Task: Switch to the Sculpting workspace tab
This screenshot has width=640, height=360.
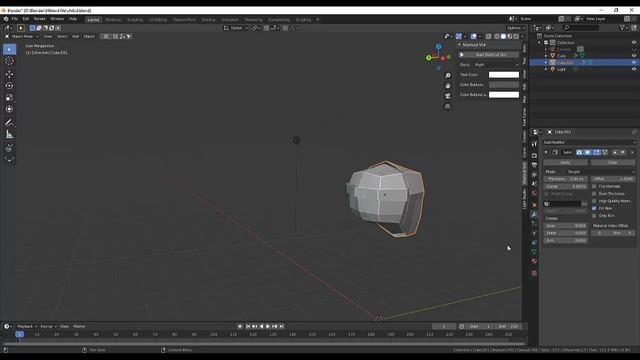Action: 135,20
